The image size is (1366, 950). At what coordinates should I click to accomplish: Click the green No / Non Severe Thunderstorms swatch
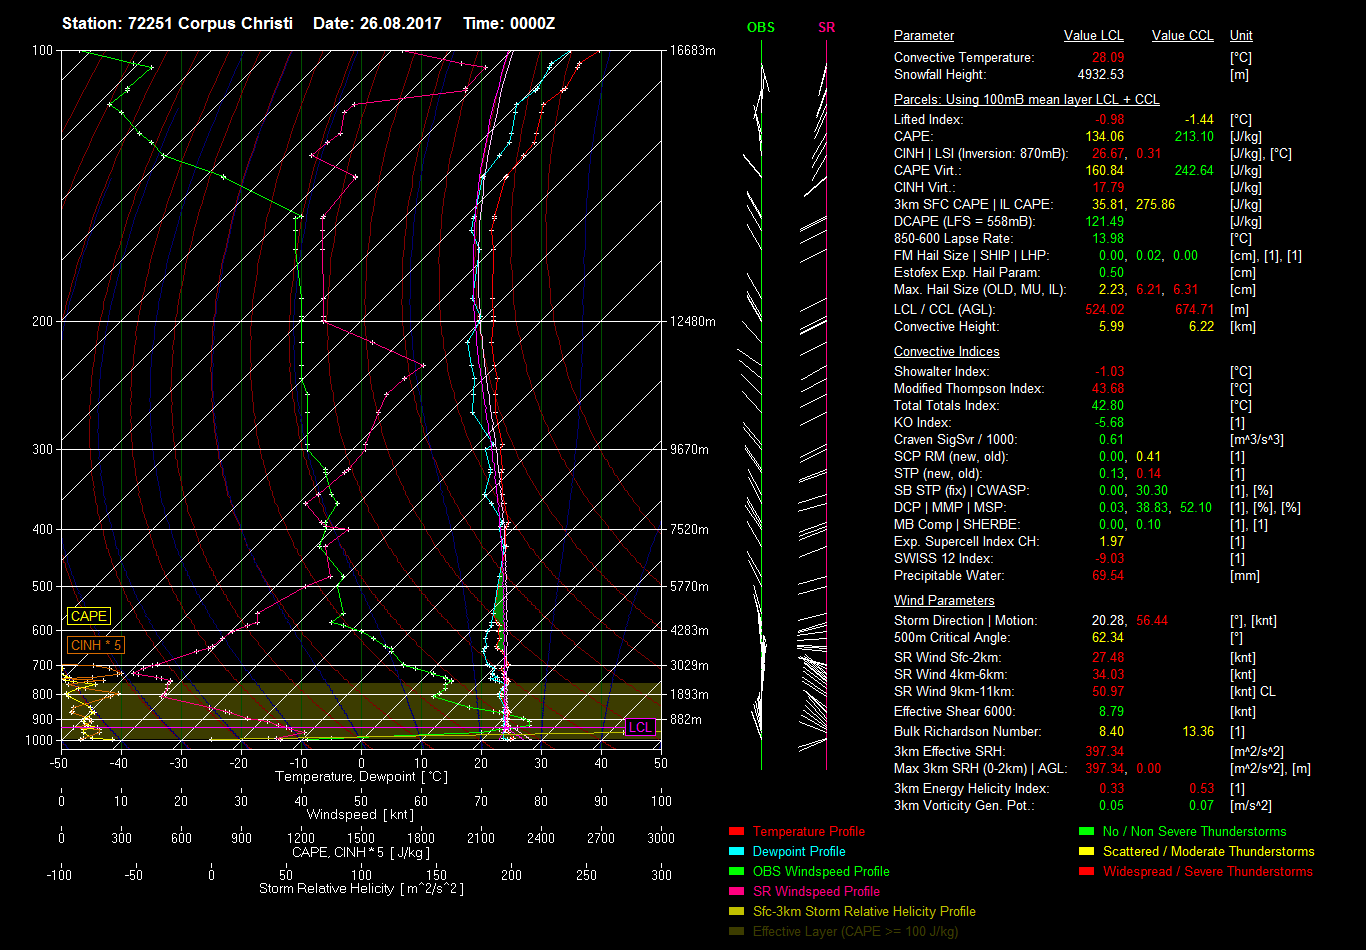(1087, 832)
